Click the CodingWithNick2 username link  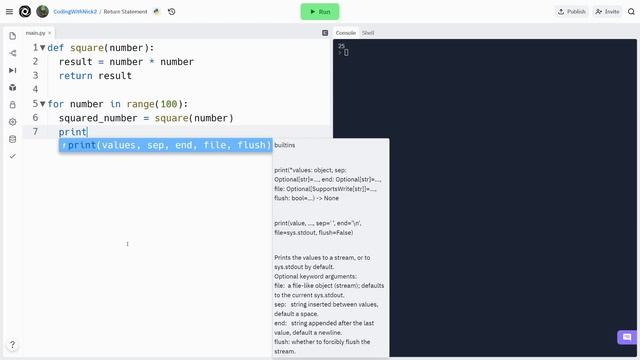(75, 11)
